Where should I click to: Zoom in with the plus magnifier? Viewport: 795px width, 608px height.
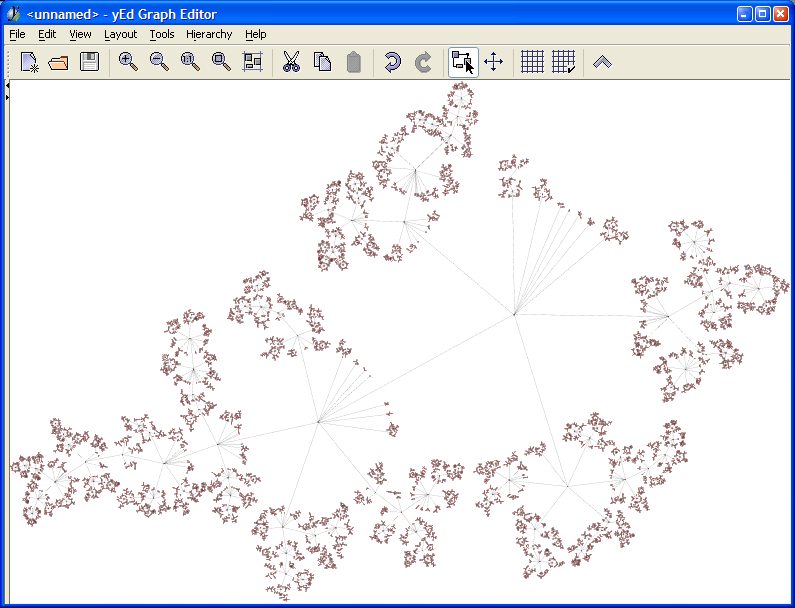point(128,62)
